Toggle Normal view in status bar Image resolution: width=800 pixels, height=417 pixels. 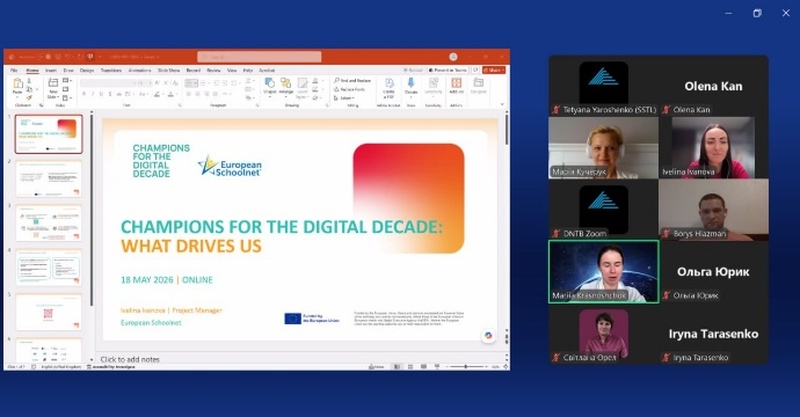click(397, 366)
